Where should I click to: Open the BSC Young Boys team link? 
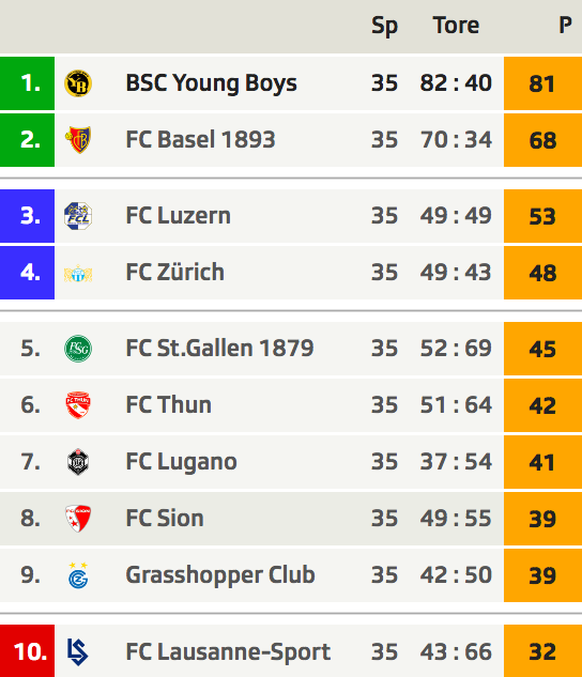tap(211, 83)
